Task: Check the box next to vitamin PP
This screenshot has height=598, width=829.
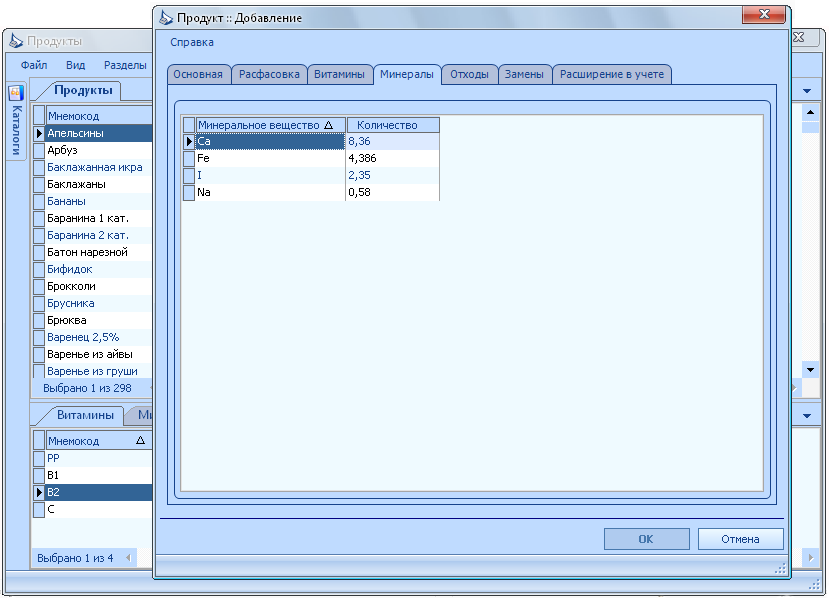Action: pyautogui.click(x=39, y=458)
